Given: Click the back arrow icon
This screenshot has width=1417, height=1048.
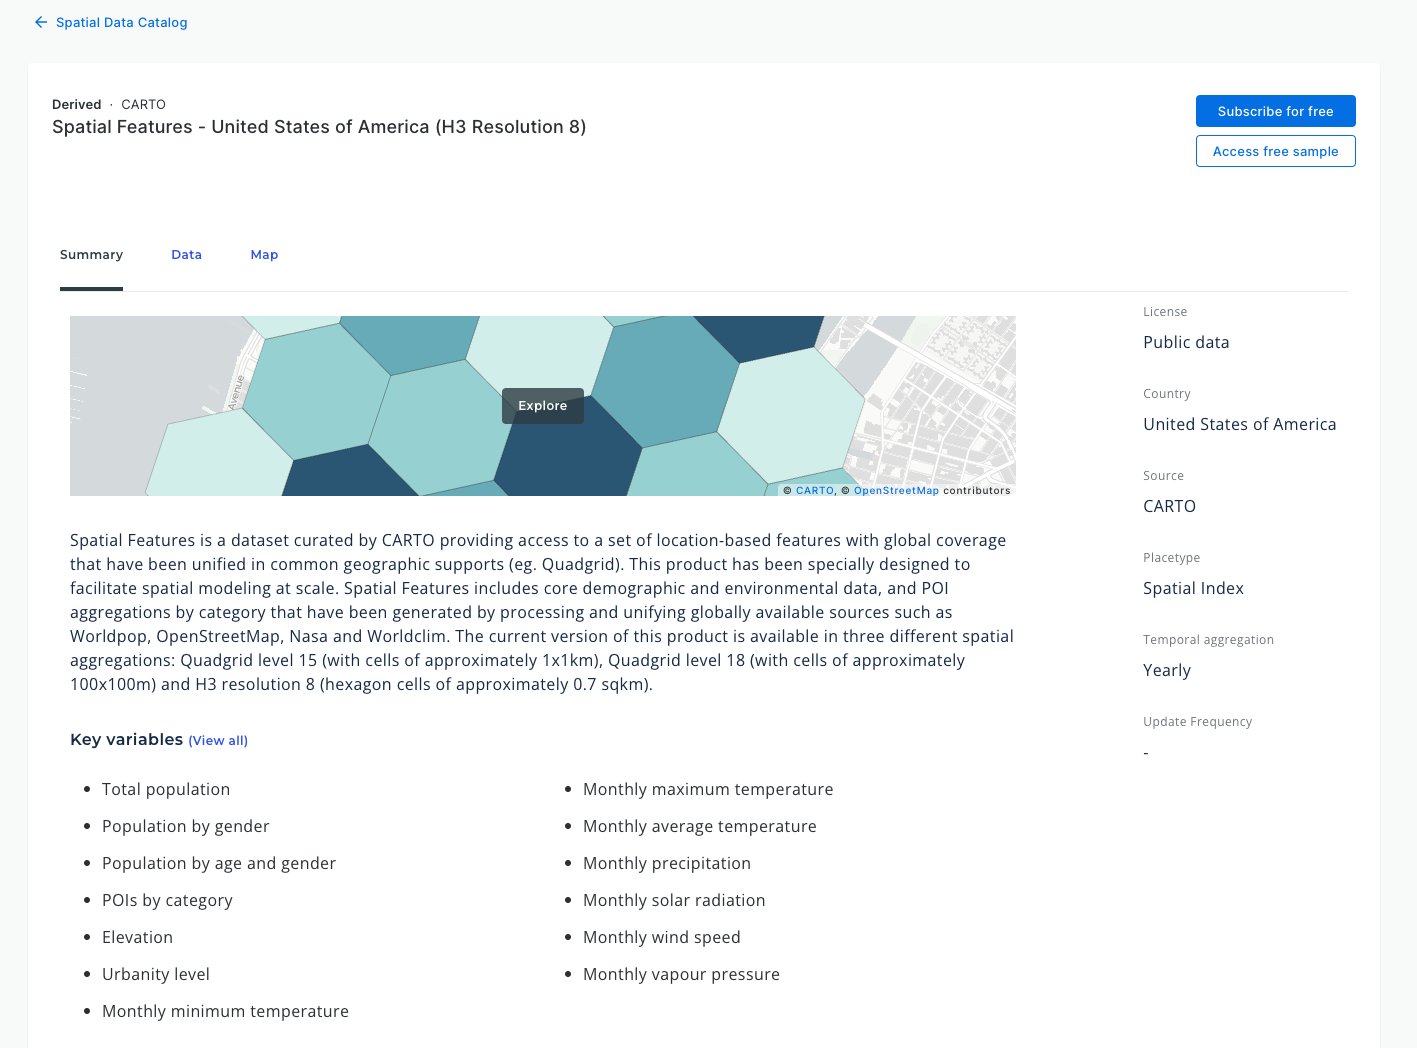Looking at the screenshot, I should [x=40, y=21].
